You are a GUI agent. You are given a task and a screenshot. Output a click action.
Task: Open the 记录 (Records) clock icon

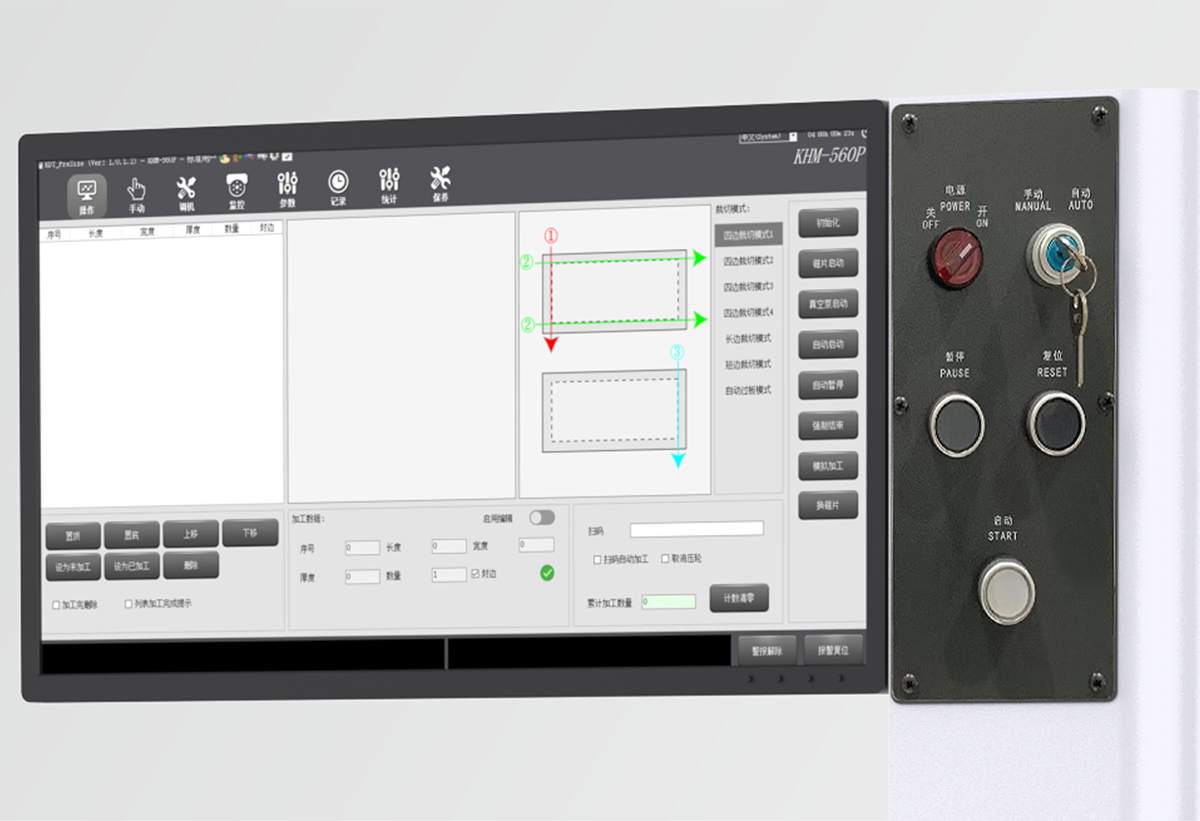[x=338, y=185]
